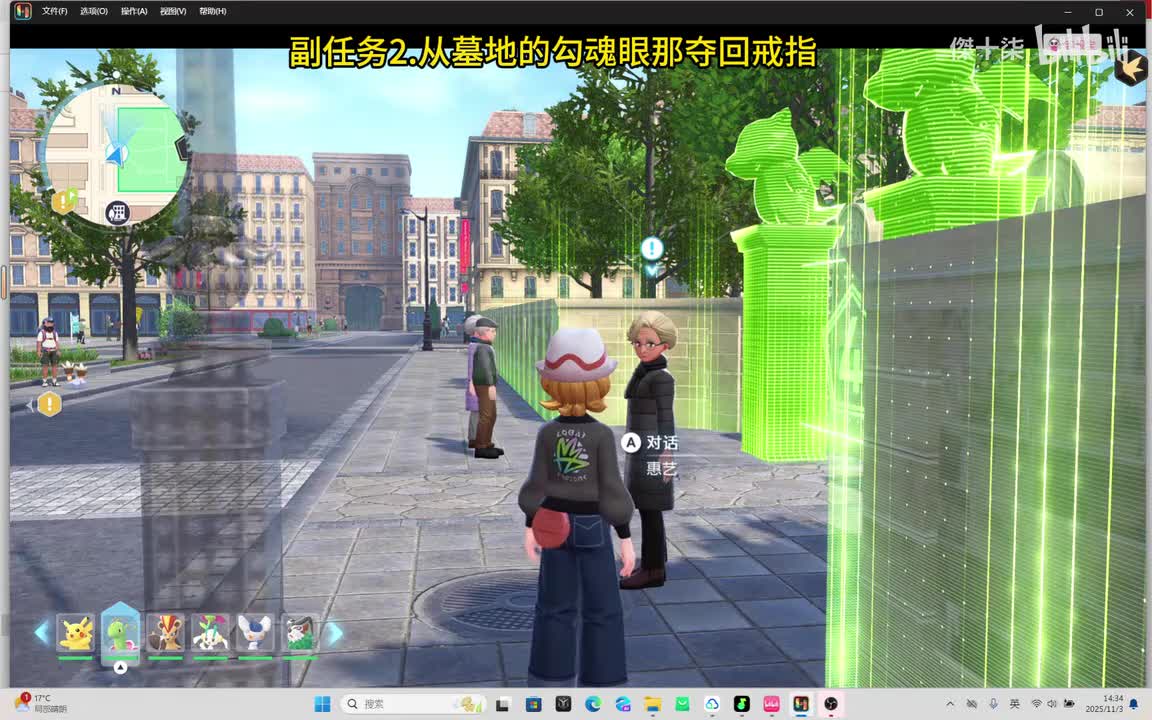This screenshot has width=1152, height=720.
Task: Click the circular minimap in the game HUD
Action: click(116, 154)
